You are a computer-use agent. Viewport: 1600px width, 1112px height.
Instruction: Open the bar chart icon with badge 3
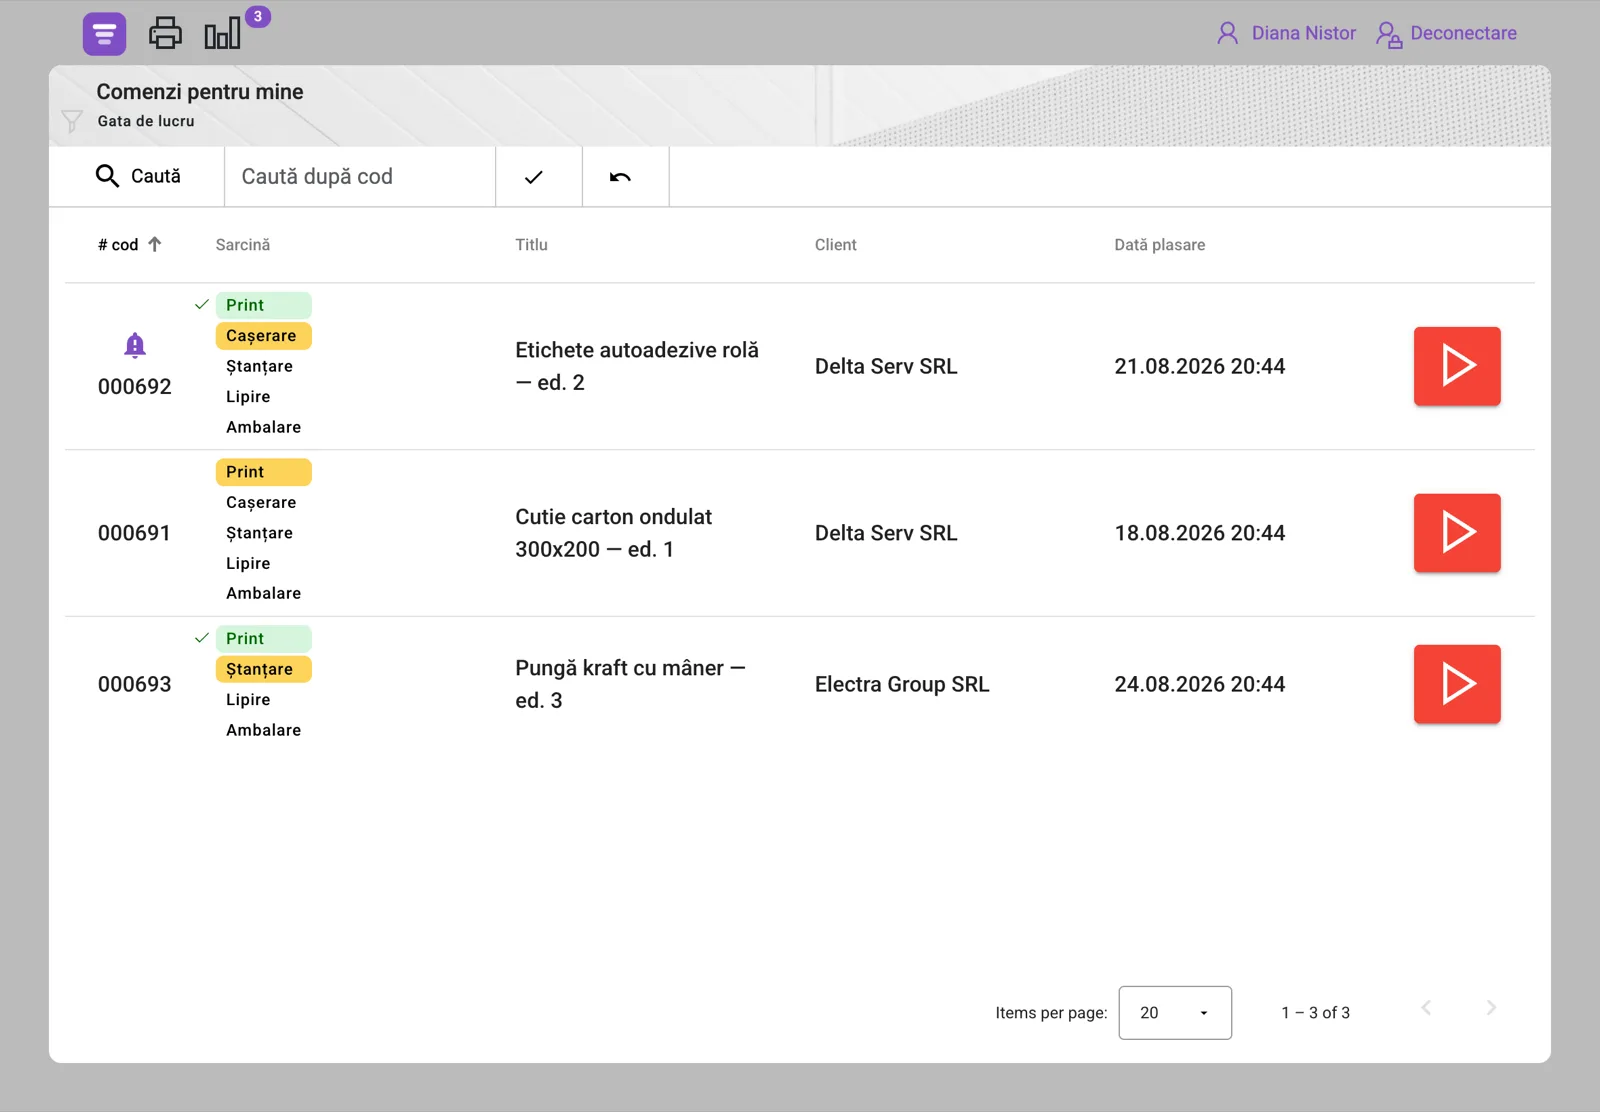click(x=223, y=34)
